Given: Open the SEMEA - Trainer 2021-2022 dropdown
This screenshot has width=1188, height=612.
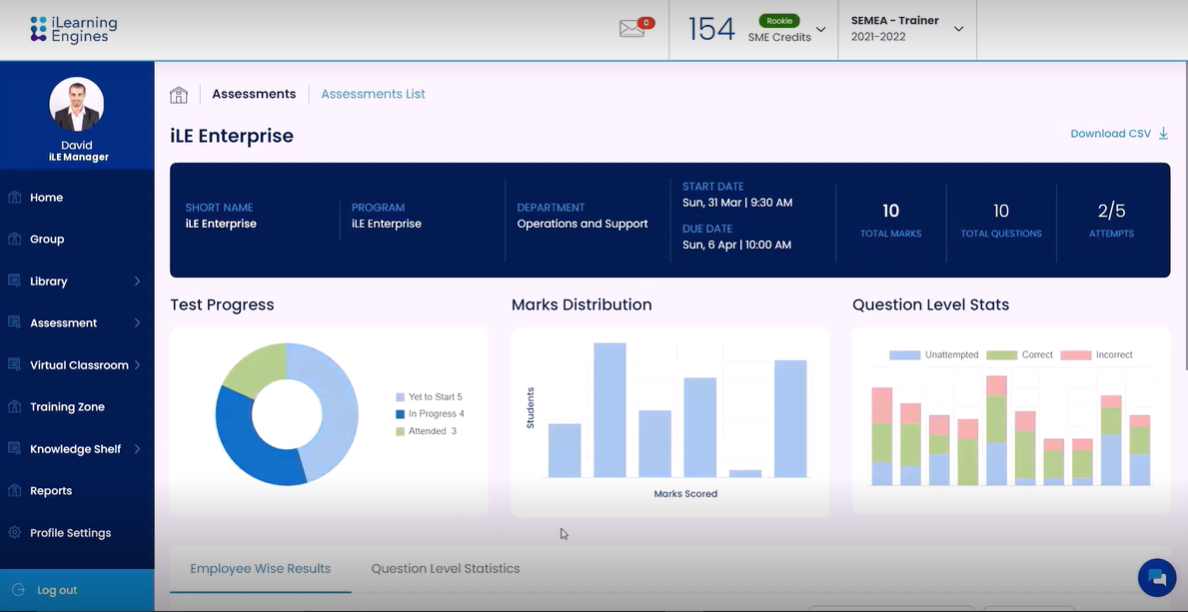Looking at the screenshot, I should click(x=958, y=29).
